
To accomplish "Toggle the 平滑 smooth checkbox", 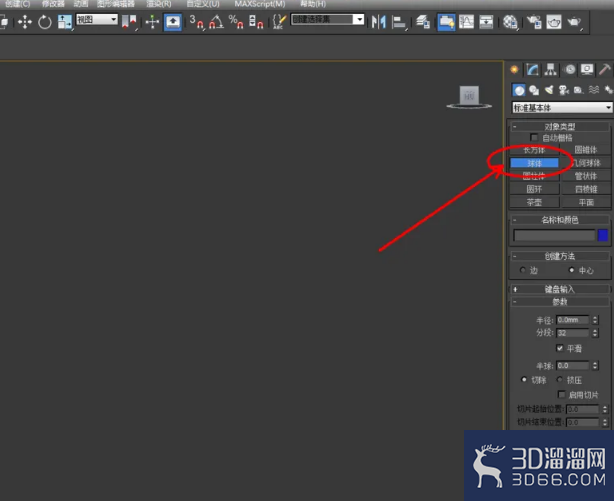I will (x=560, y=348).
